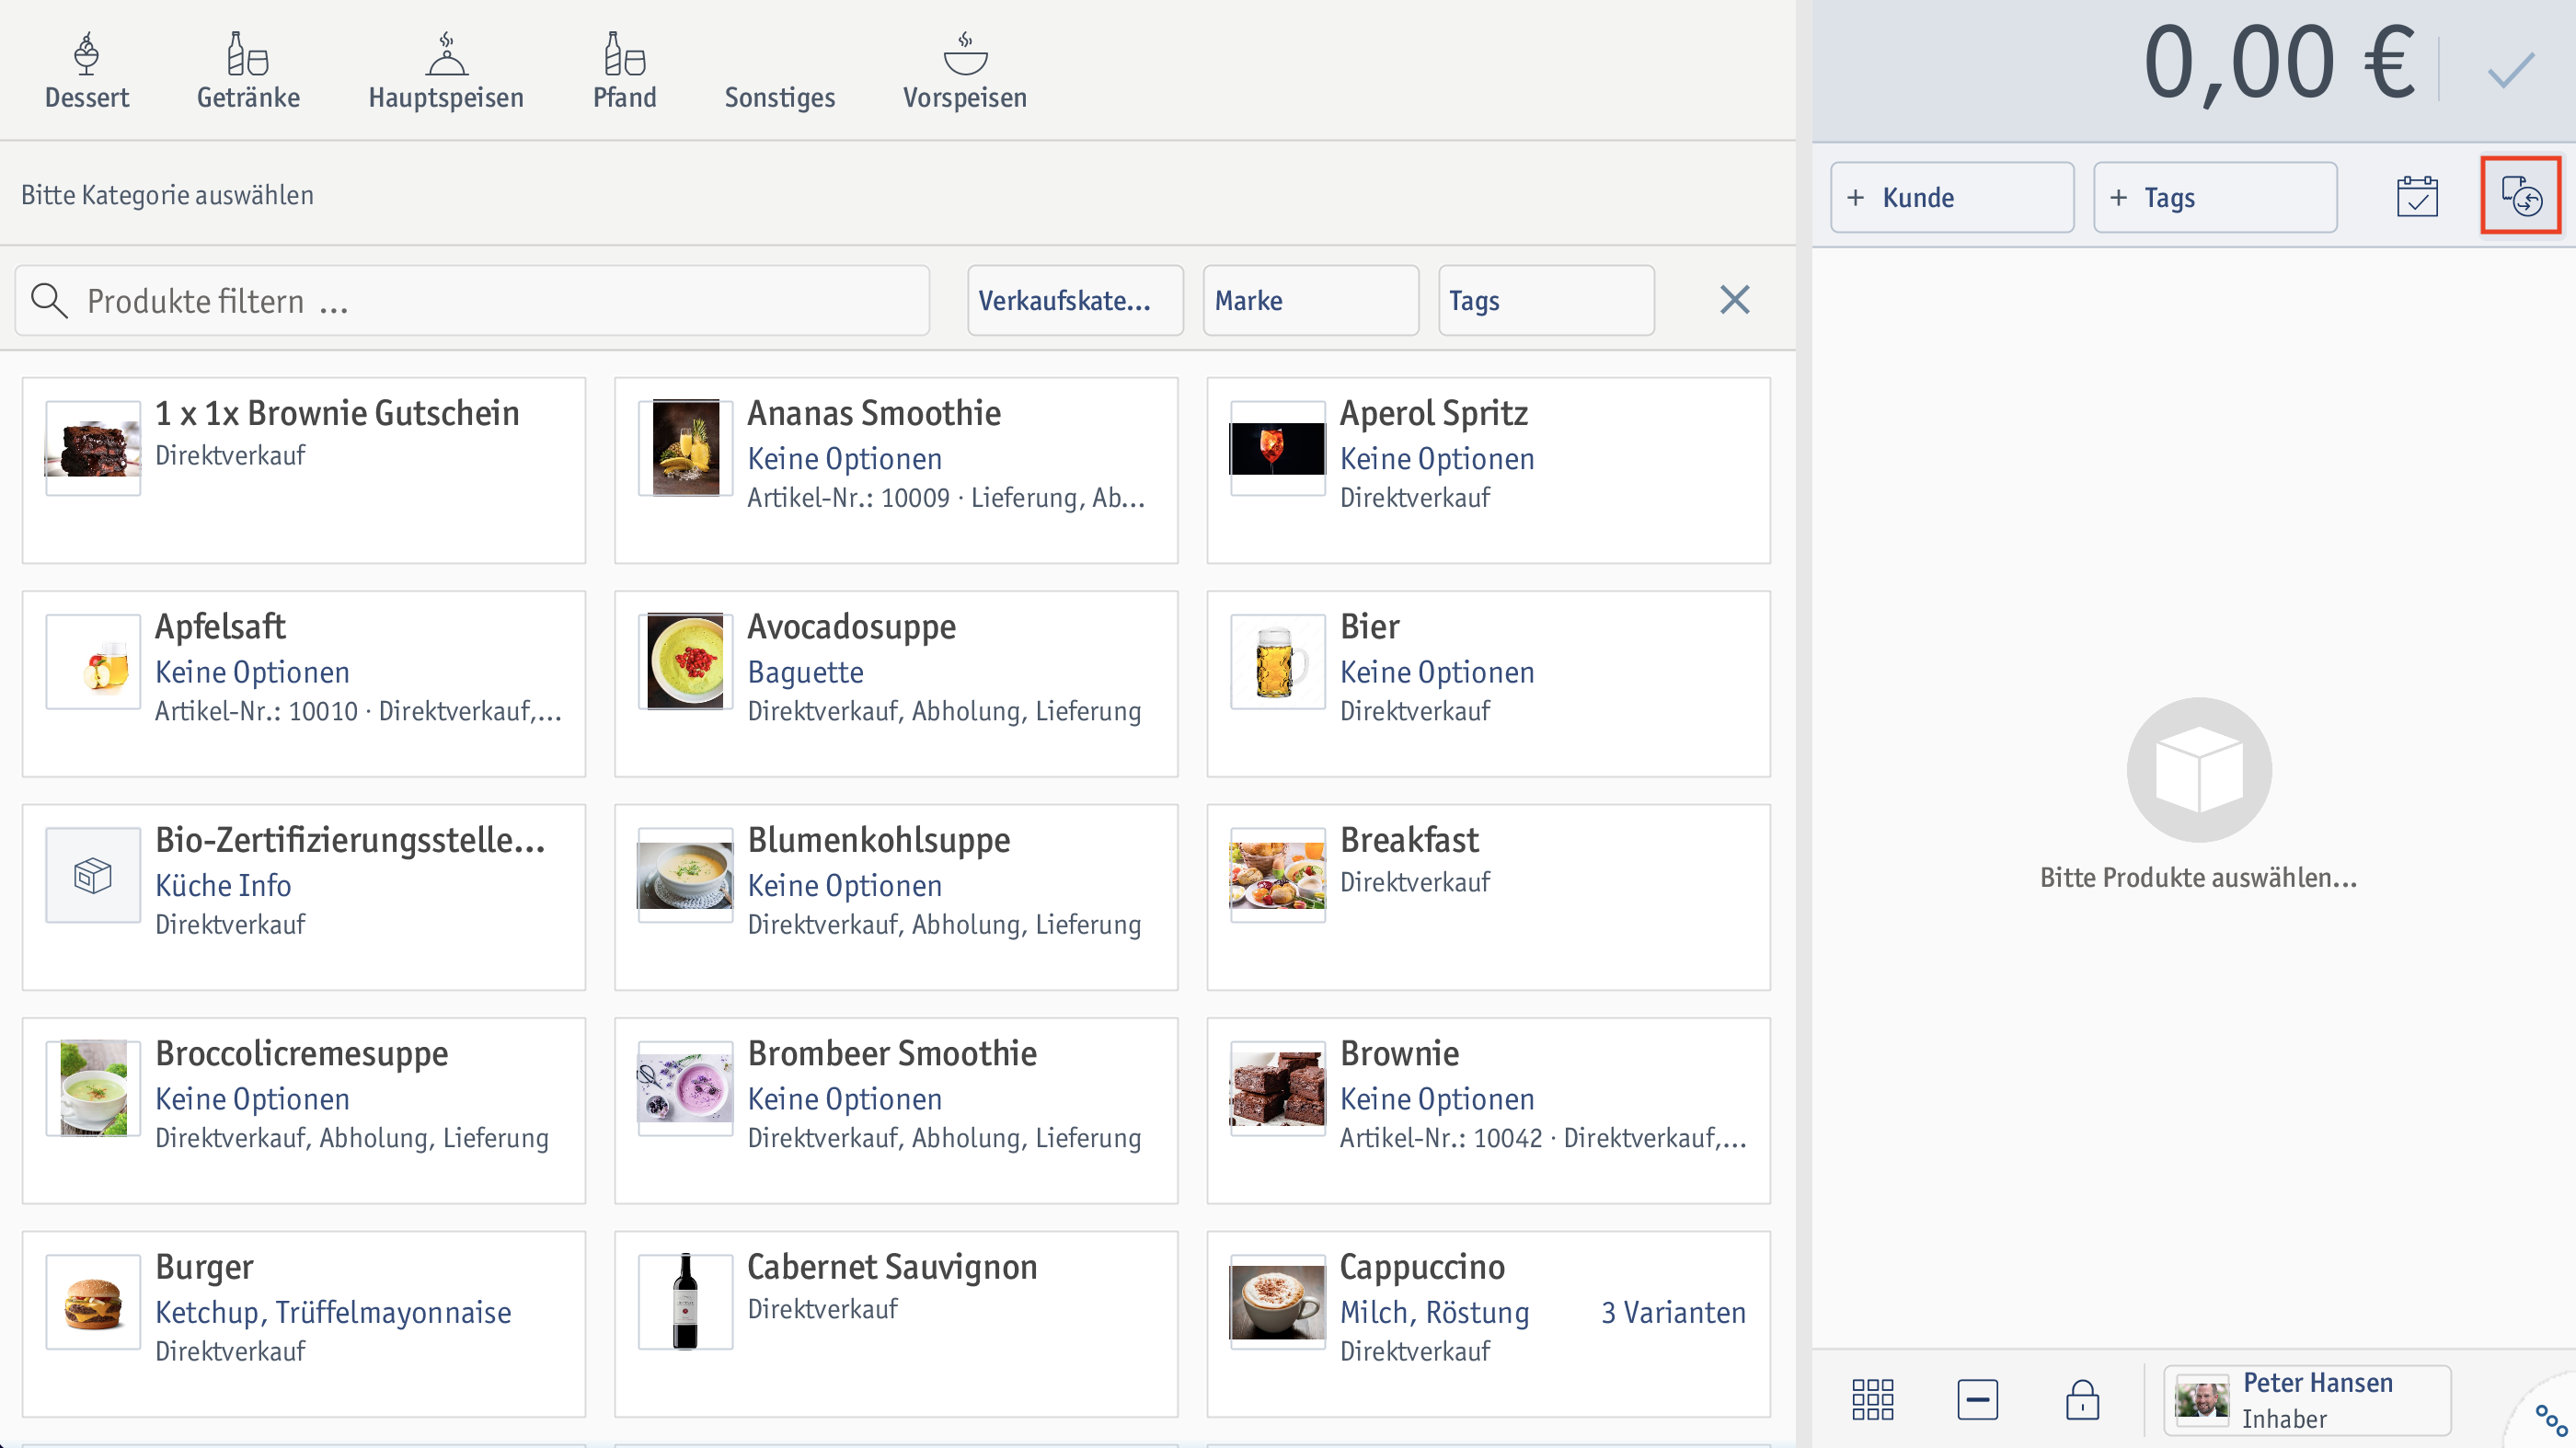Click the Burger thumbnail image
This screenshot has height=1448, width=2576.
click(93, 1302)
